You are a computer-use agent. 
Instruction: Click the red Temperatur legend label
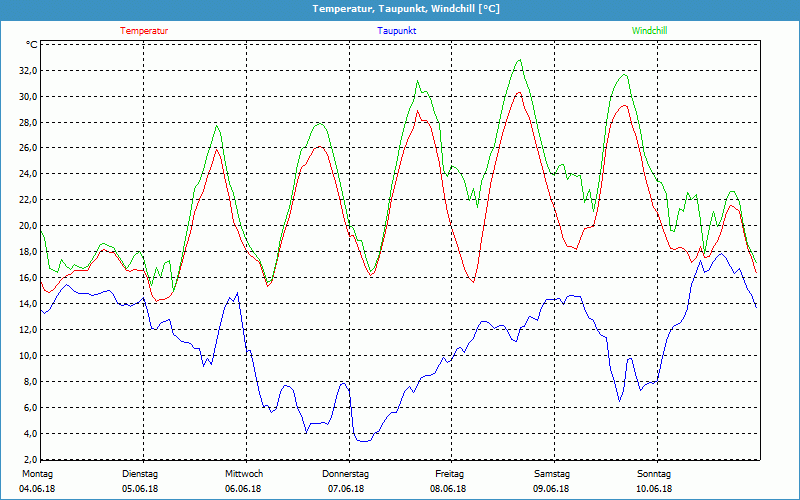tap(144, 31)
